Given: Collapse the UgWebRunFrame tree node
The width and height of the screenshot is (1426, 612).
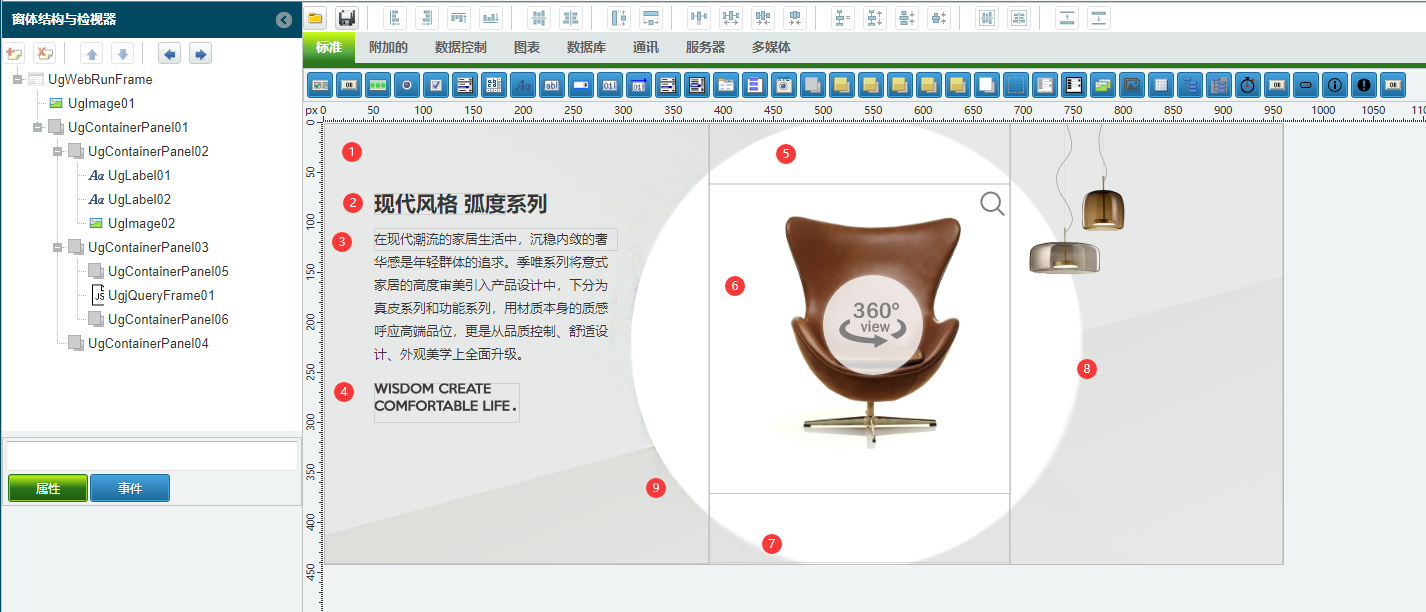Looking at the screenshot, I should (17, 79).
